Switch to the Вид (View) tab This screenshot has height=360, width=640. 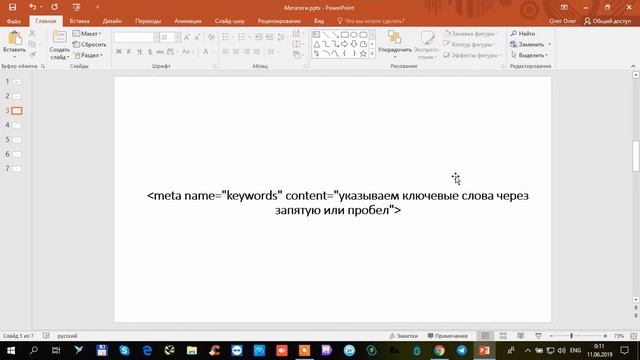(x=319, y=21)
